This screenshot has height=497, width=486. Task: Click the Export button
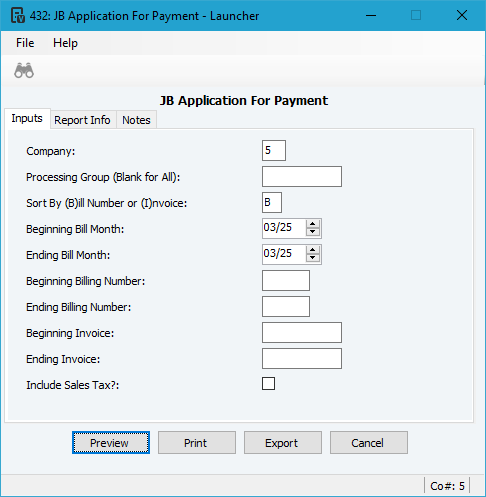point(283,443)
